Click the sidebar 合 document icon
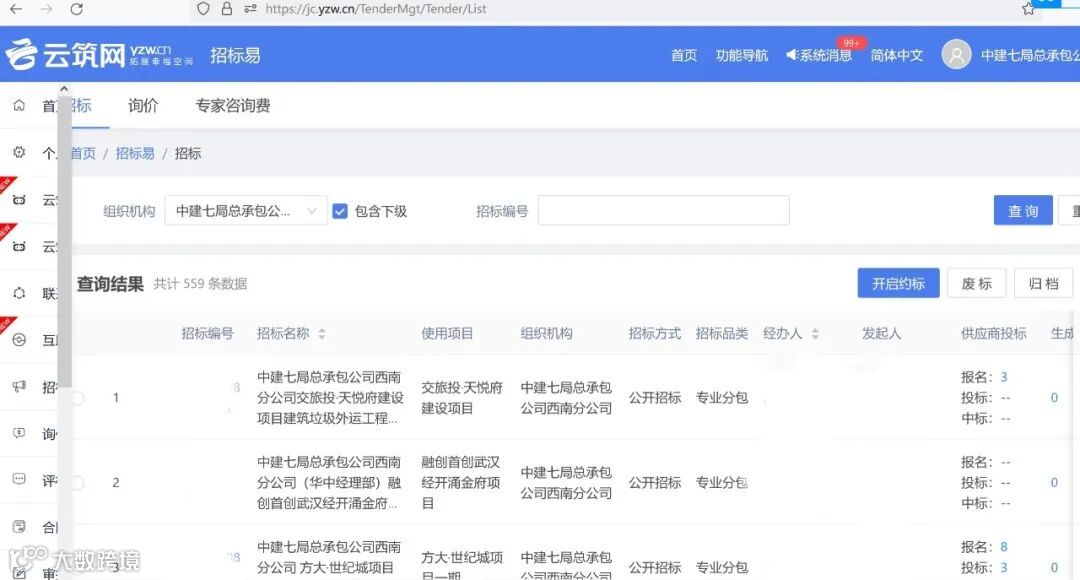Image resolution: width=1080 pixels, height=580 pixels. (x=19, y=527)
